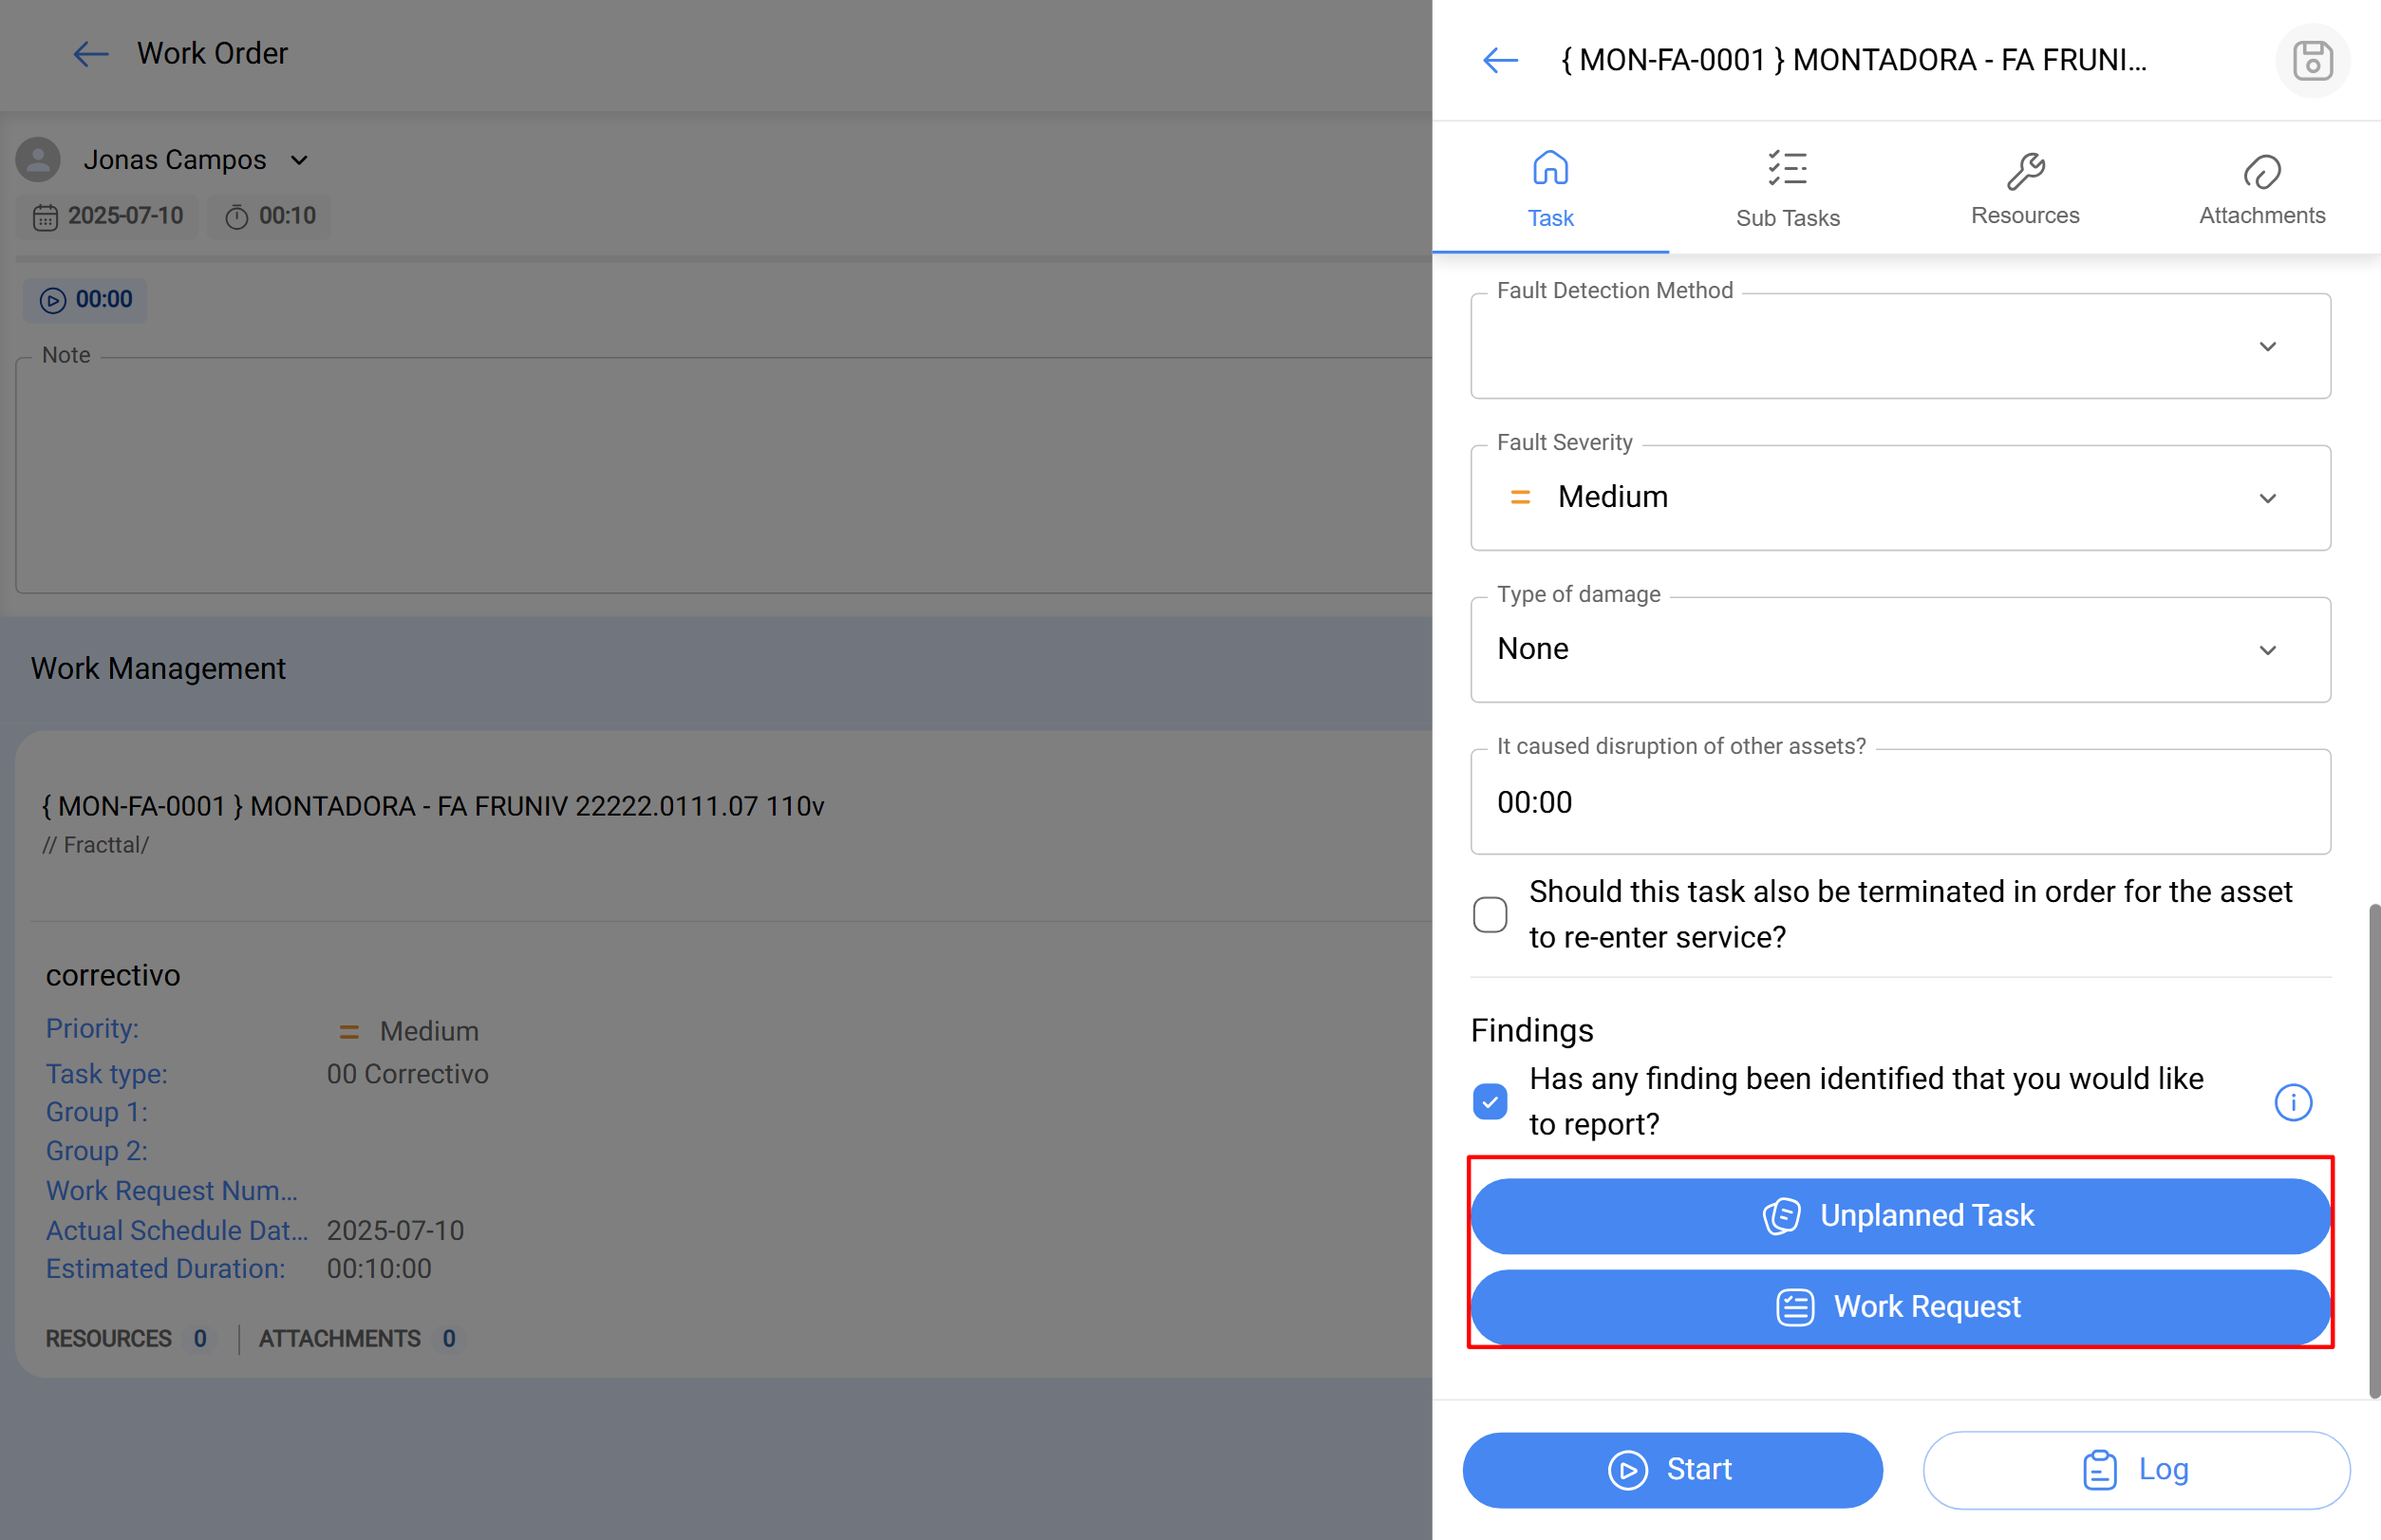Viewport: 2381px width, 1540px height.
Task: Switch to the Sub Tasks tab
Action: (1787, 190)
